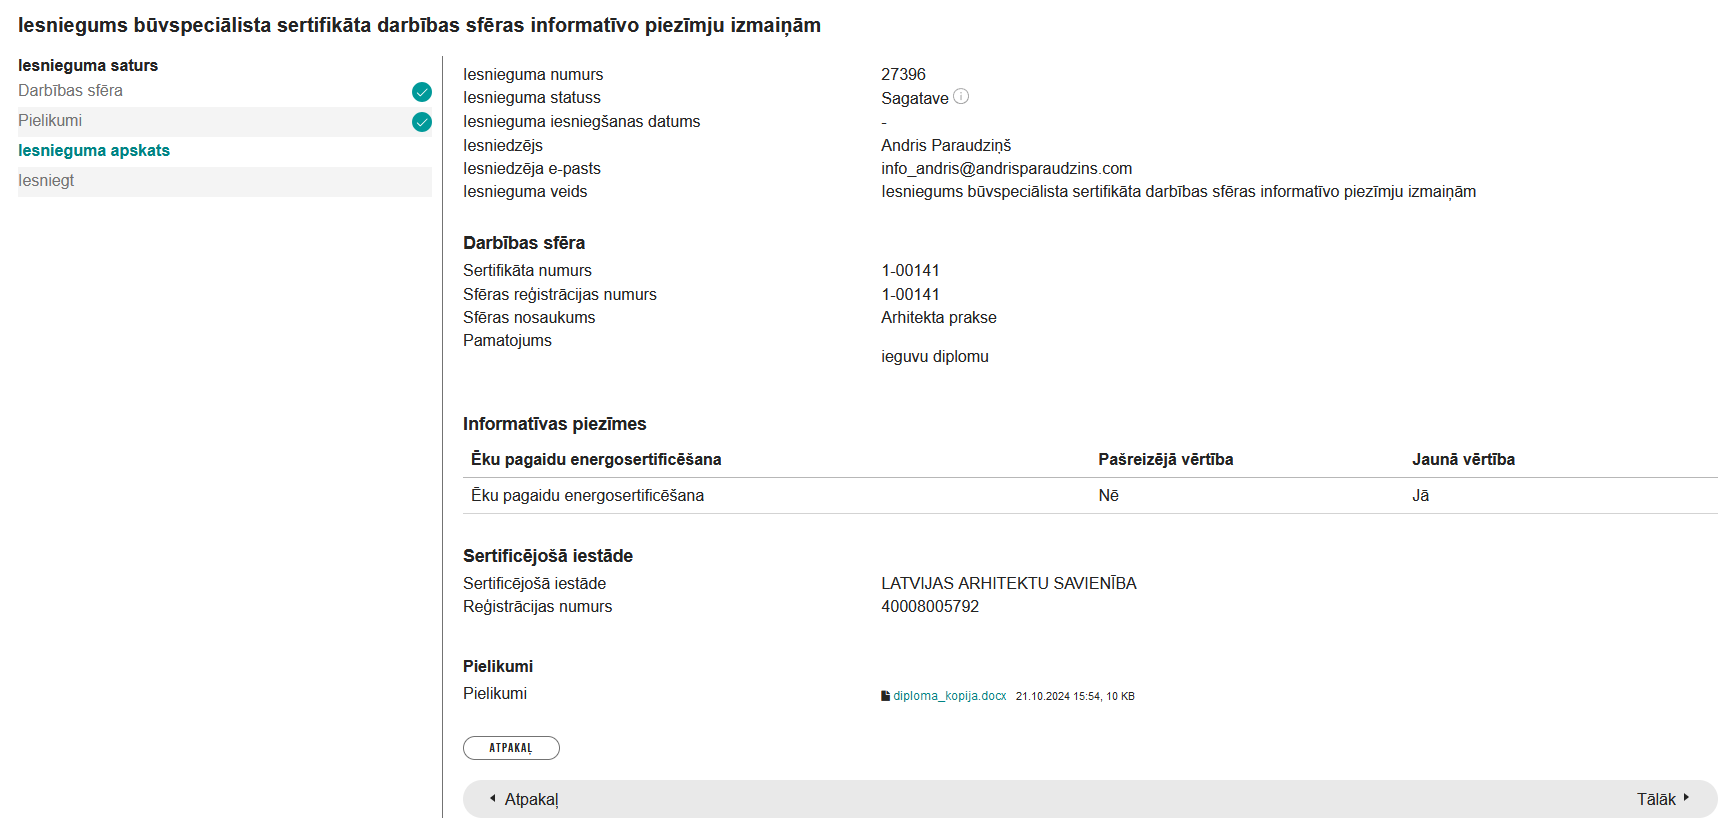This screenshot has height=823, width=1728.
Task: Click the applicant name Andris Paraudziņš
Action: 946,146
